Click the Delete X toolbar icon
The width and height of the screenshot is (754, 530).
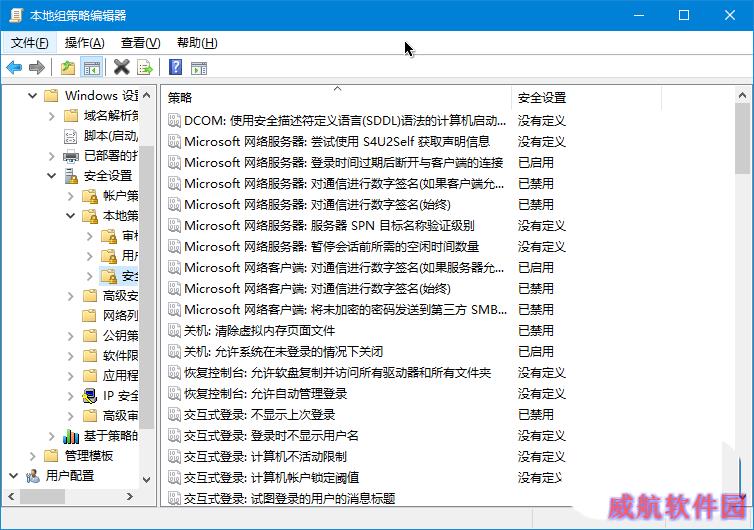click(x=122, y=68)
